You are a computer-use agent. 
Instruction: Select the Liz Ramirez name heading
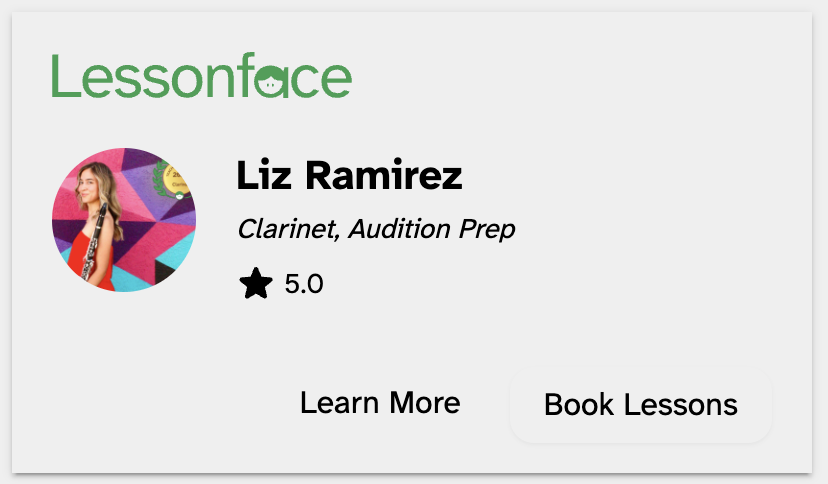(x=349, y=176)
